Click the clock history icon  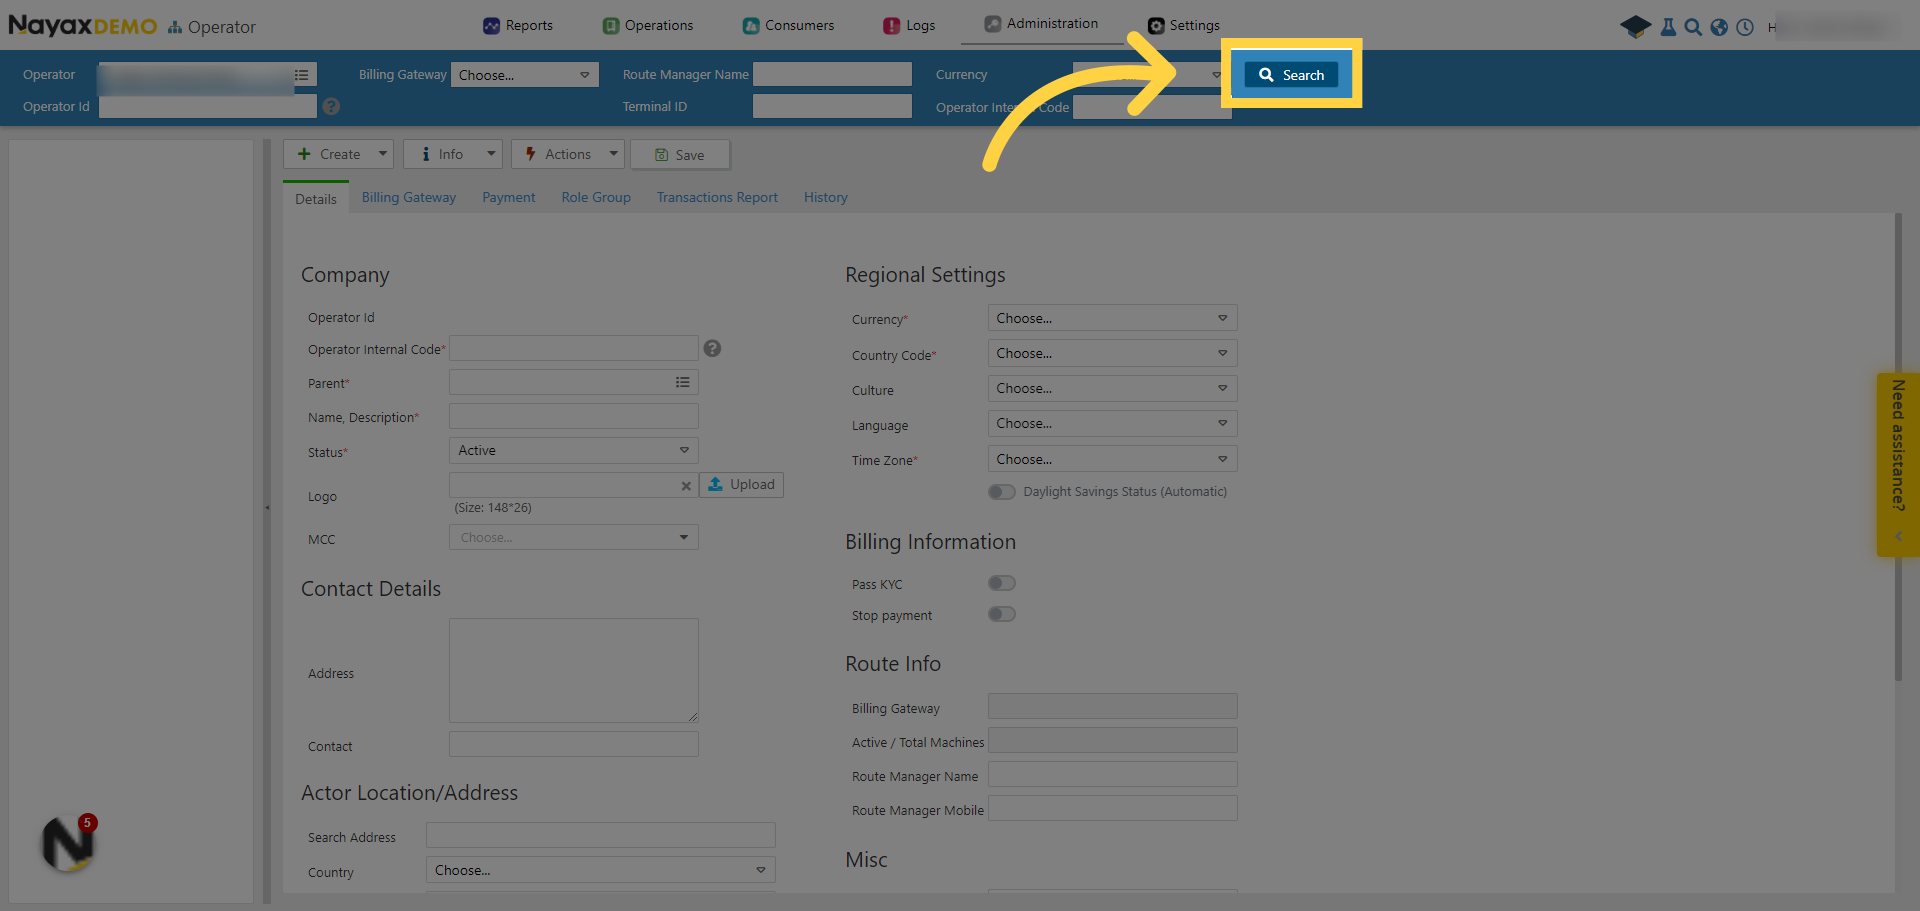click(1745, 27)
